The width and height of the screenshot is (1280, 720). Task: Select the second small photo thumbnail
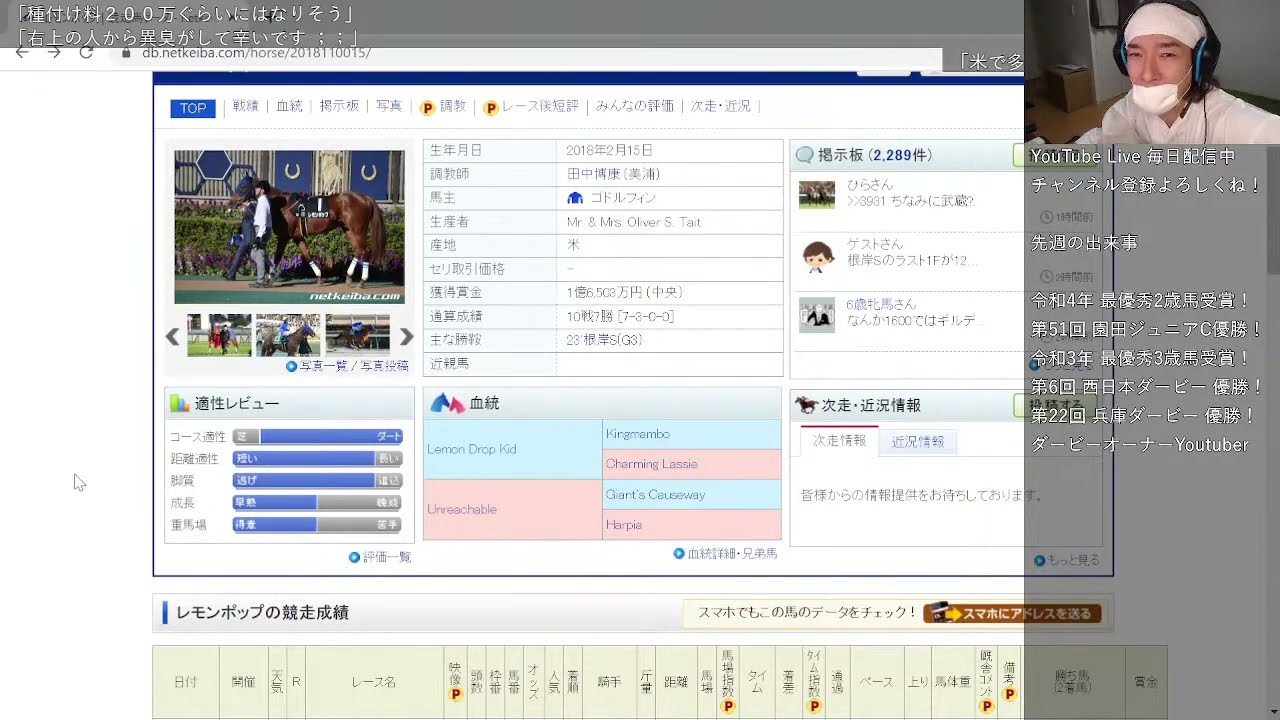coord(288,335)
